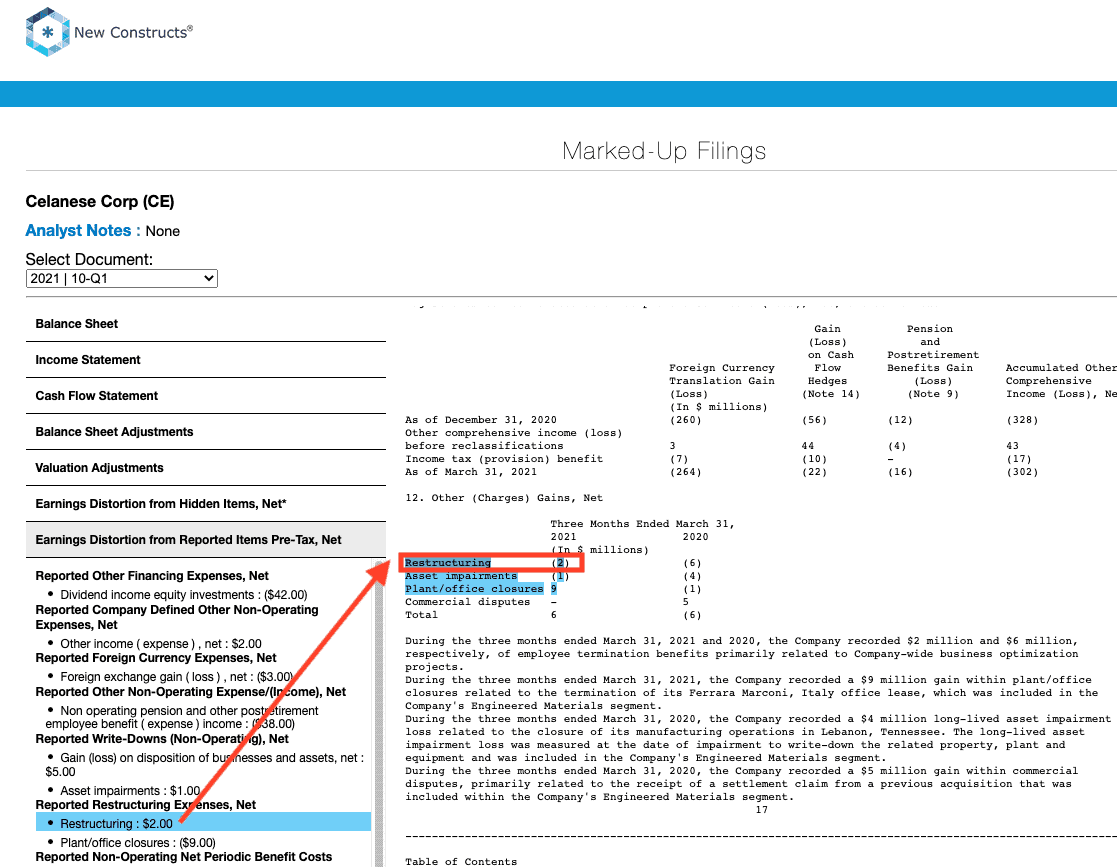Open the Cash Flow Statement section
Image resolution: width=1117 pixels, height=867 pixels.
point(206,396)
